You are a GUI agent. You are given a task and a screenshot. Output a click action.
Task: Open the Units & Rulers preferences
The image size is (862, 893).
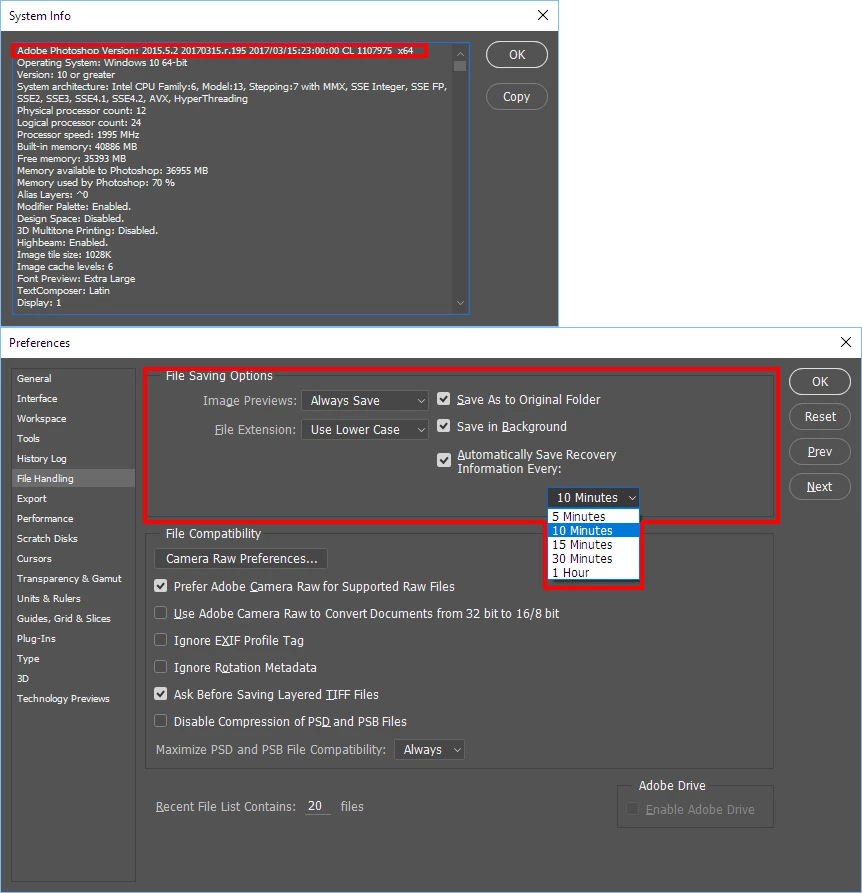[x=73, y=599]
